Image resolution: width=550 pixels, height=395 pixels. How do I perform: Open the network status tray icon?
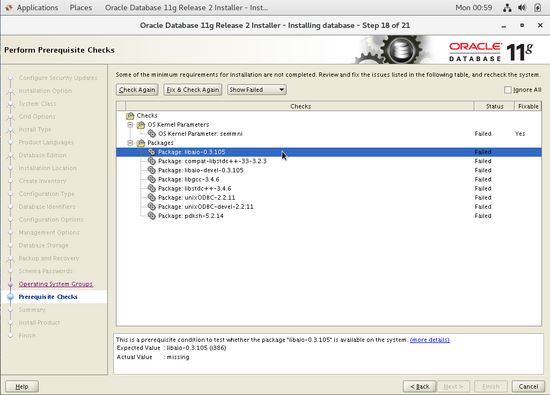point(507,8)
